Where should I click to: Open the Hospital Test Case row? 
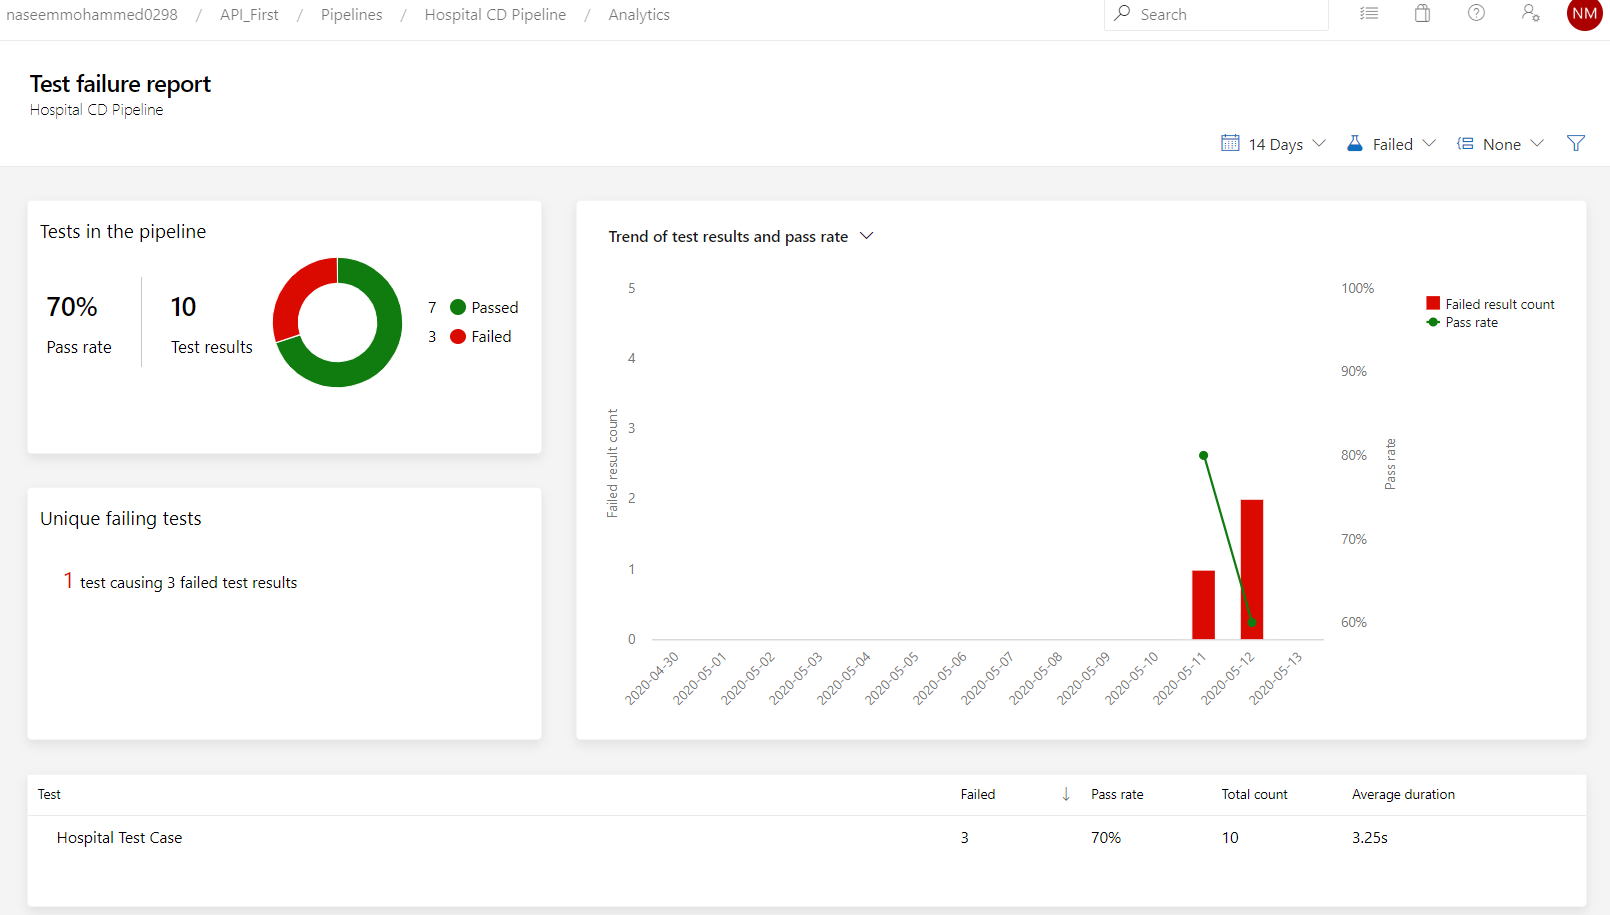click(806, 838)
